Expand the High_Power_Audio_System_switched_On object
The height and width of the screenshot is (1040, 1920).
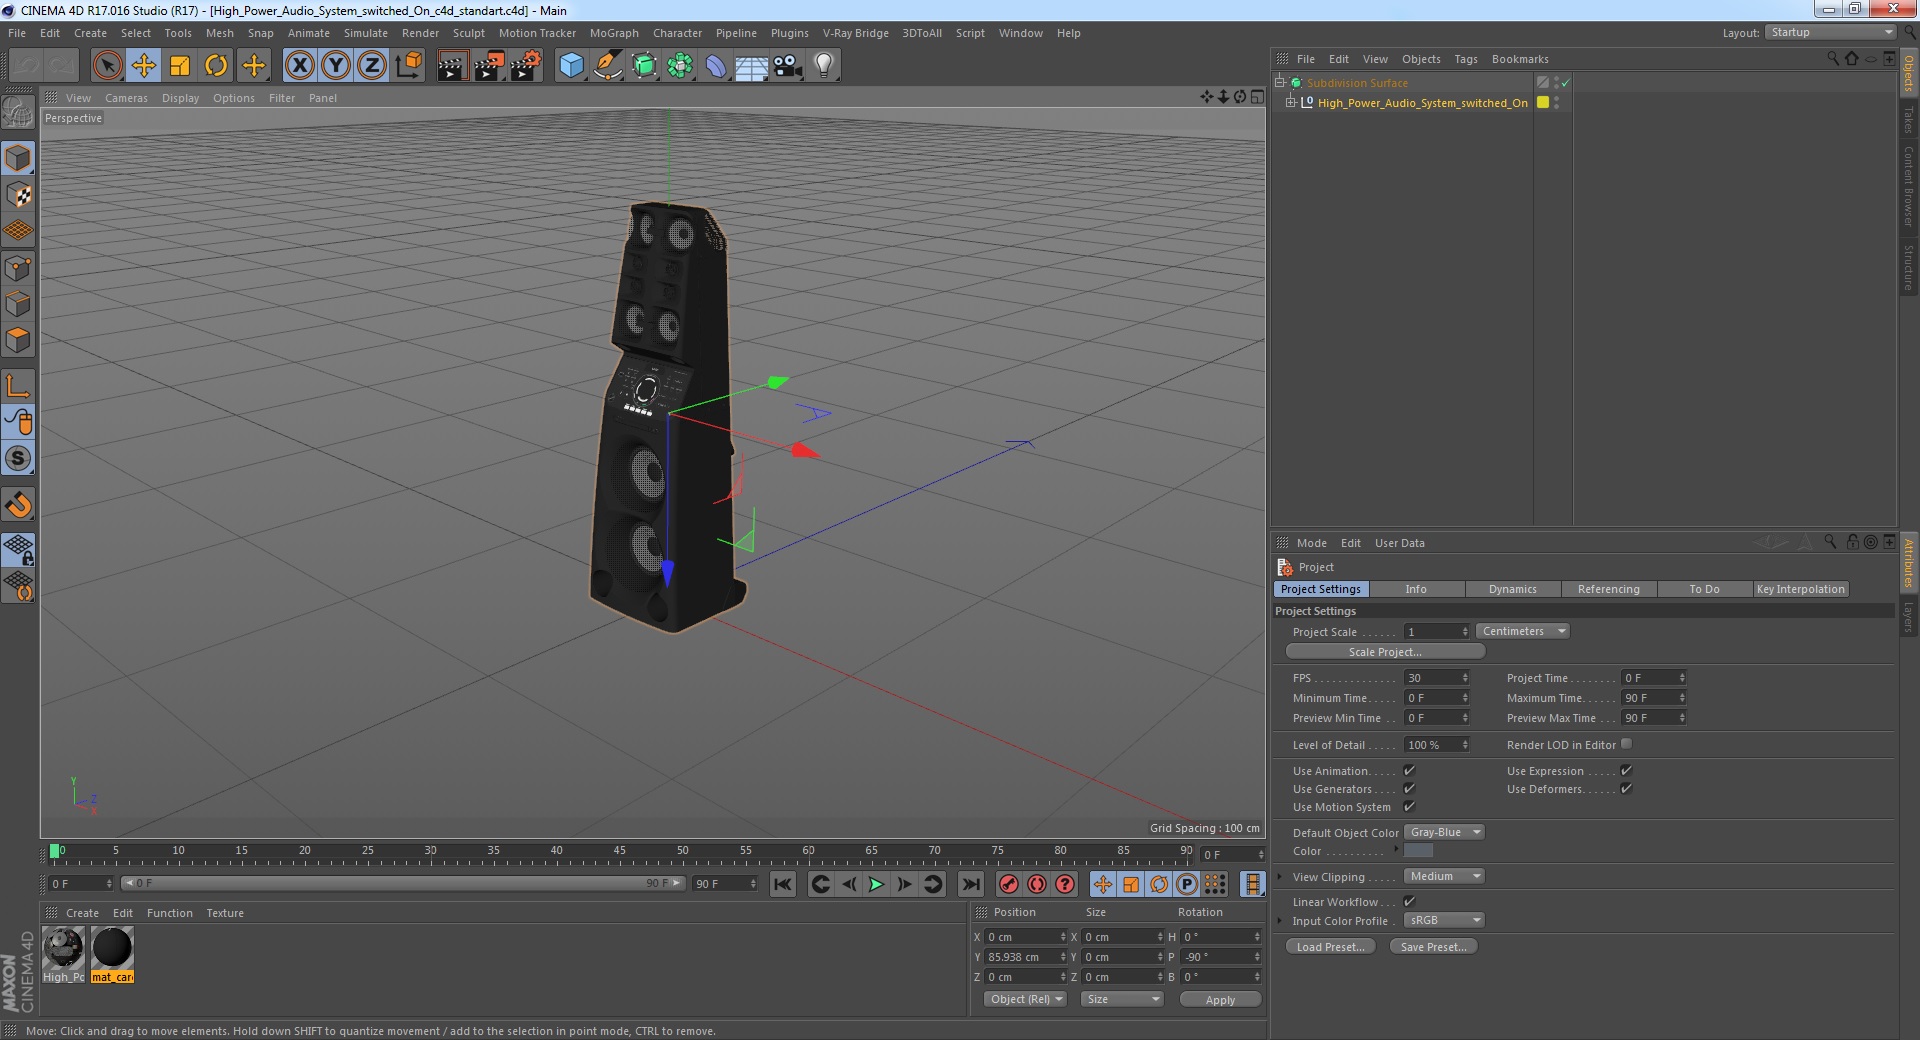pyautogui.click(x=1291, y=102)
